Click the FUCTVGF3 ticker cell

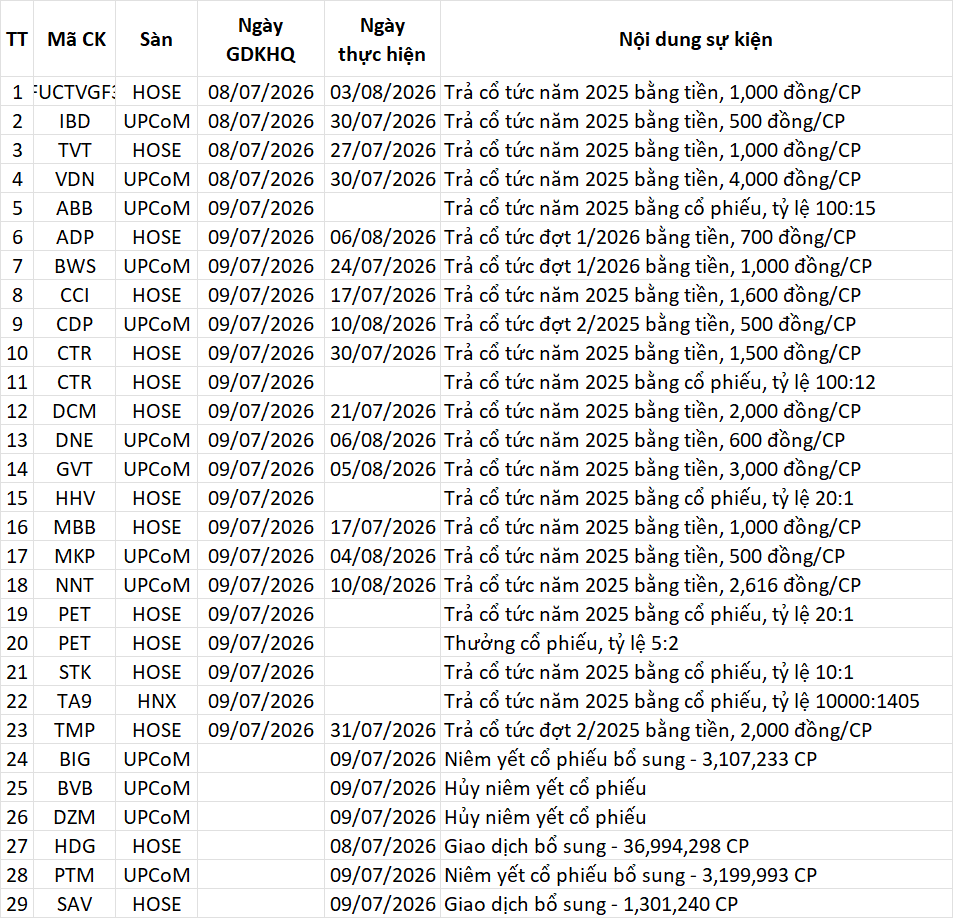(x=75, y=92)
